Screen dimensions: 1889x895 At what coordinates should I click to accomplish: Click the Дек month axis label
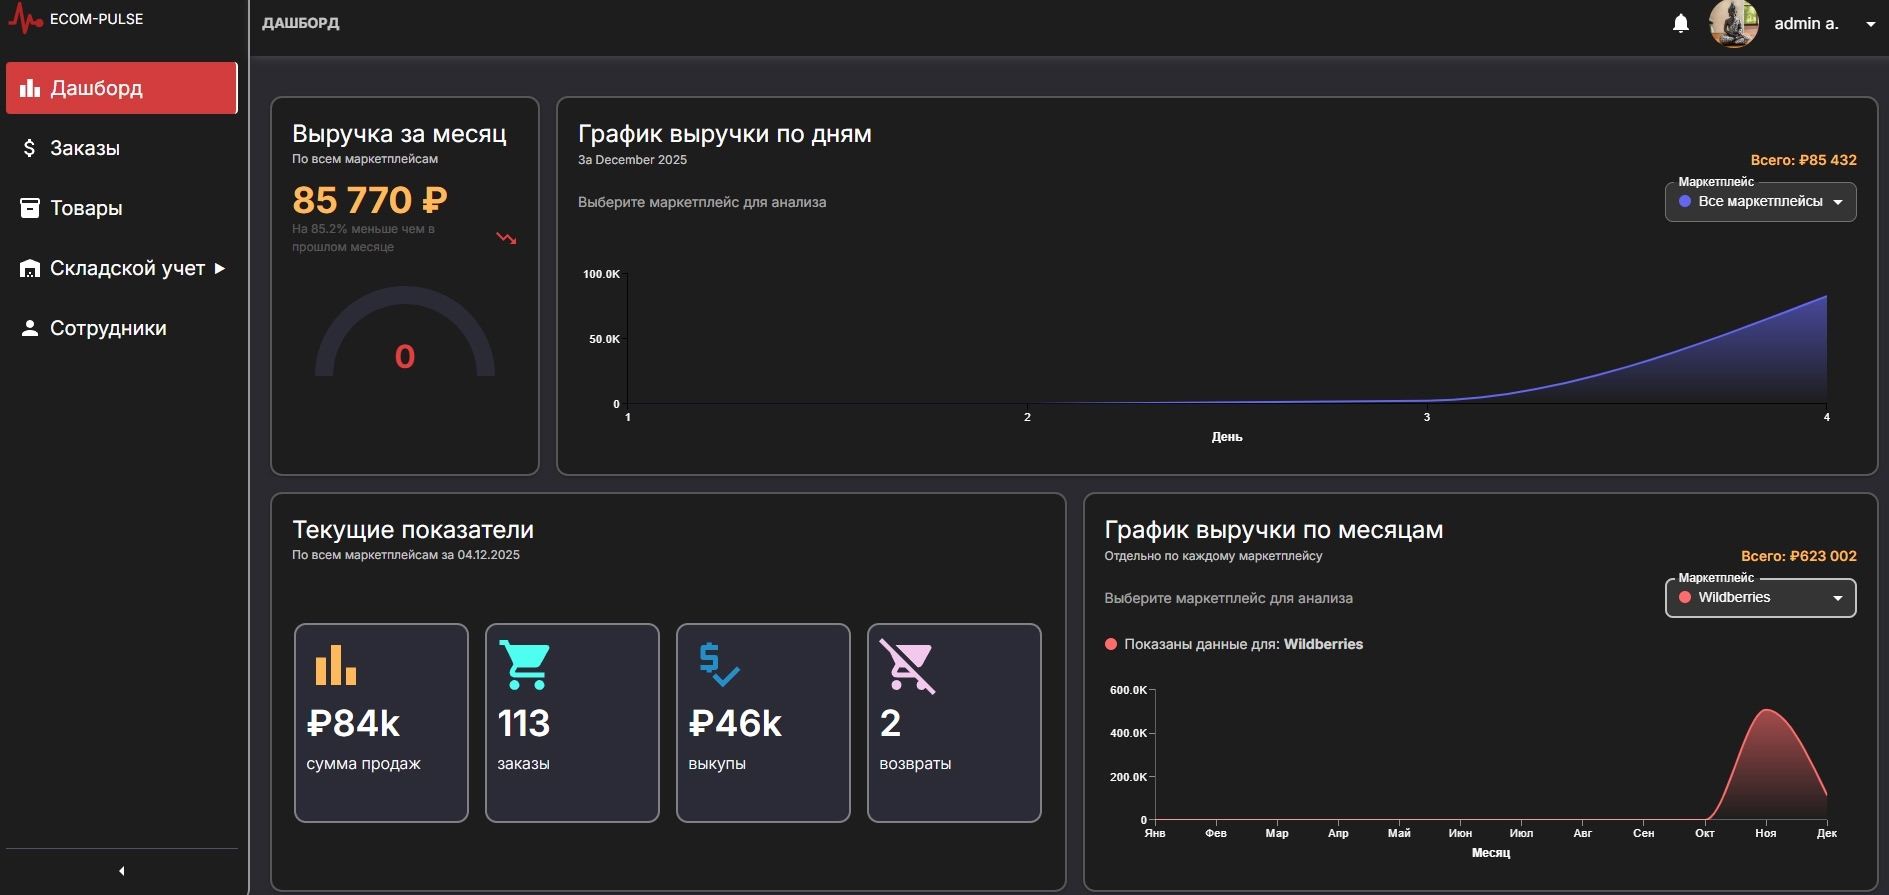tap(1827, 833)
